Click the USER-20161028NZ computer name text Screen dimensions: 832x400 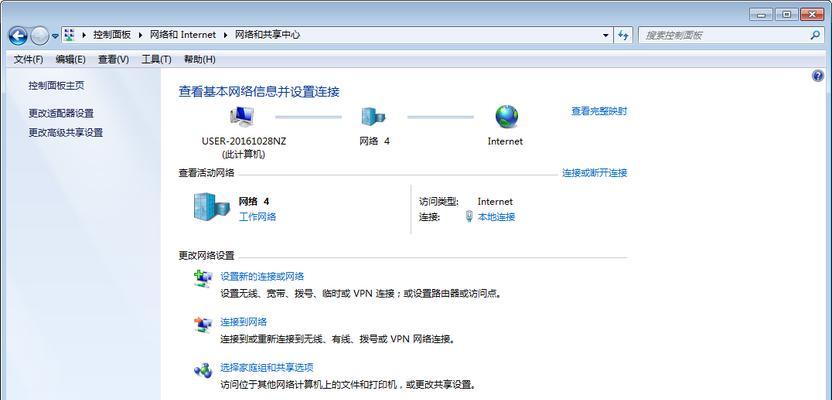click(x=244, y=142)
